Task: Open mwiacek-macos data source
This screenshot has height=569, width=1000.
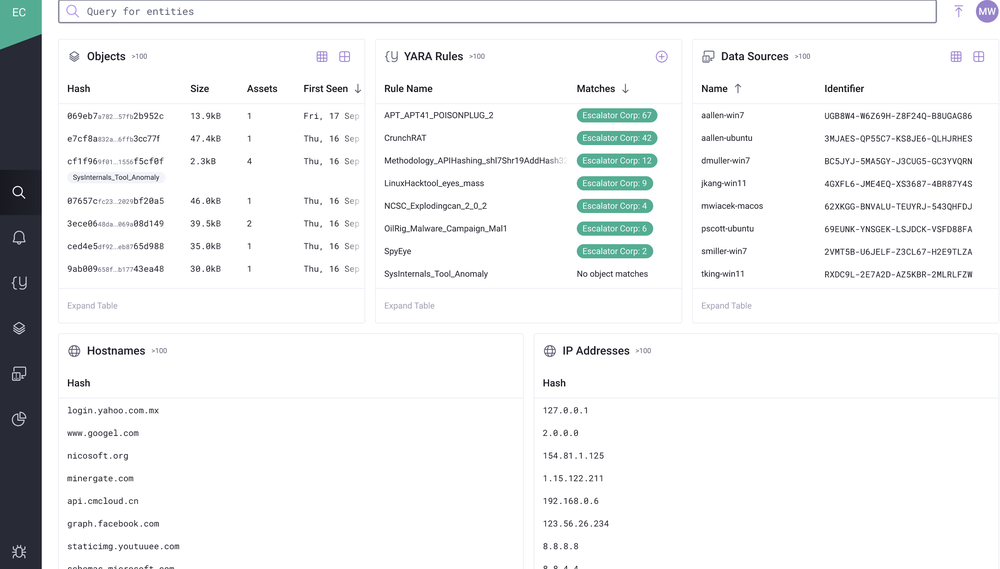Action: [732, 206]
